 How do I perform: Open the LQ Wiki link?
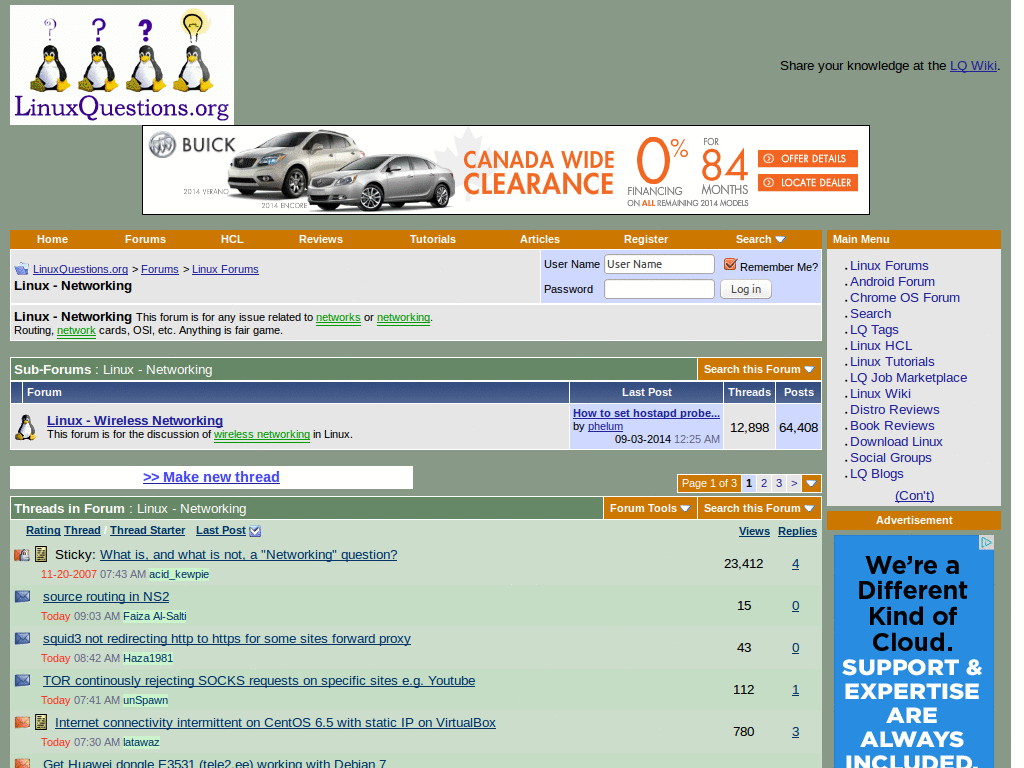[973, 65]
